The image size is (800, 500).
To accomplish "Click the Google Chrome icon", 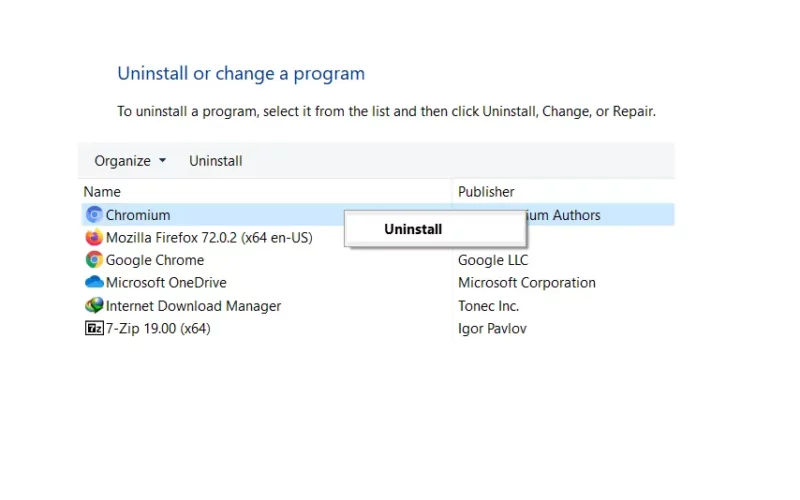I will [x=94, y=260].
